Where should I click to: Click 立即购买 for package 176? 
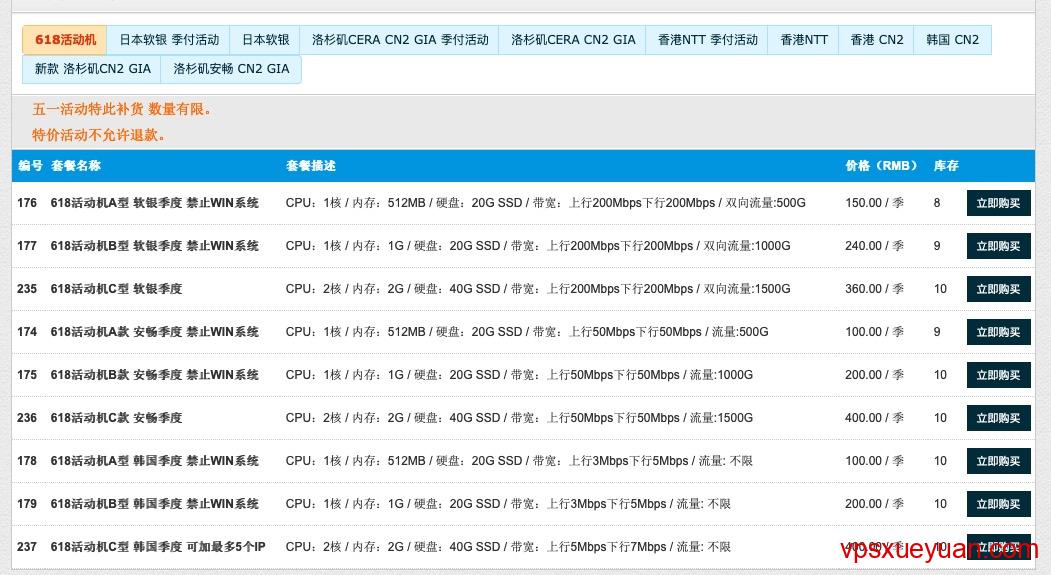998,203
